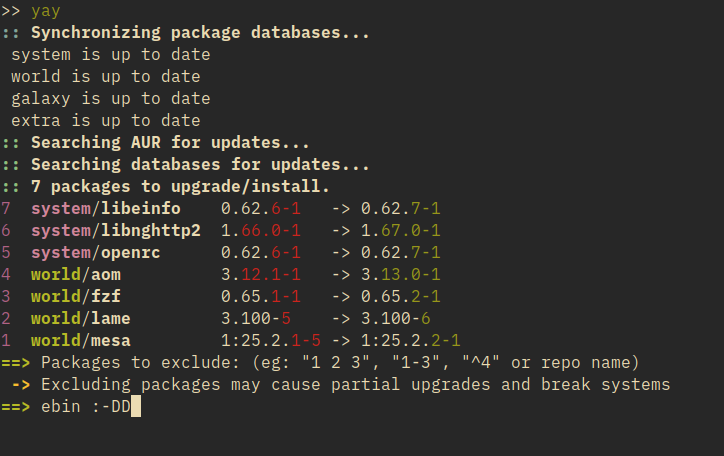Click new version 1.67.0-1 of libnghttp2
This screenshot has height=456, width=724.
pos(400,231)
